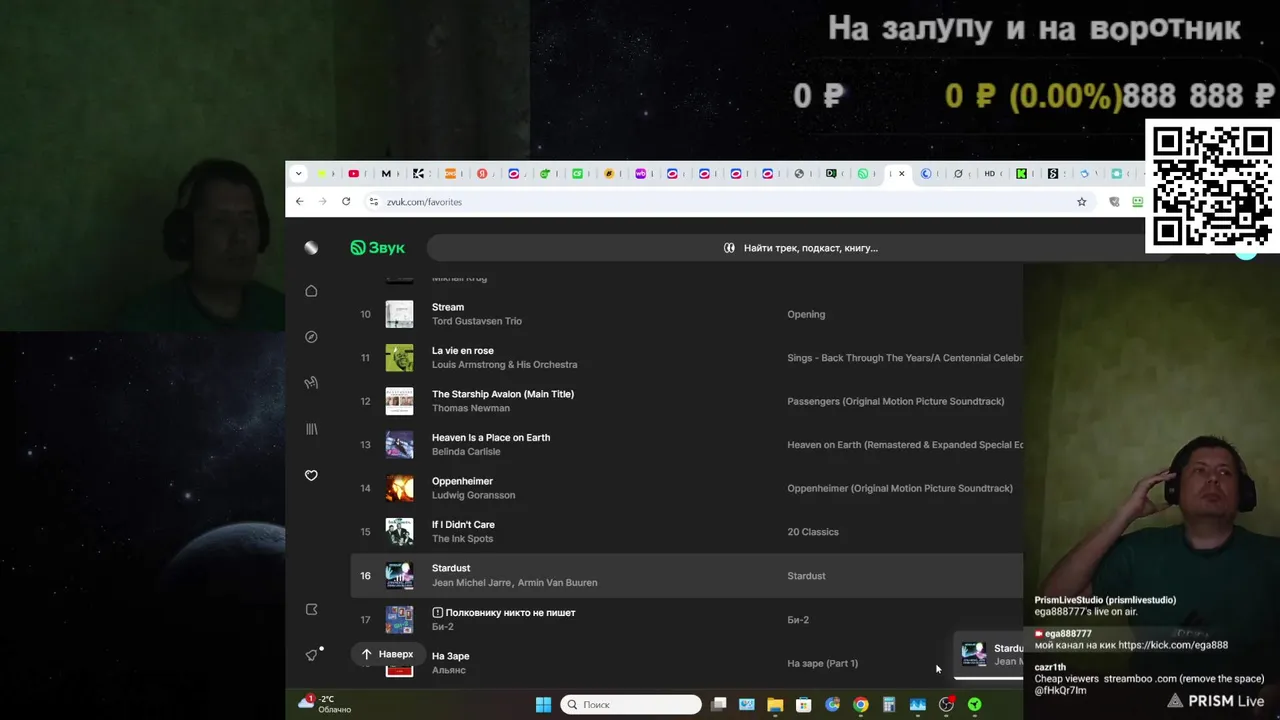This screenshot has width=1280, height=720.
Task: Open Google Chrome from the taskbar
Action: tap(860, 705)
